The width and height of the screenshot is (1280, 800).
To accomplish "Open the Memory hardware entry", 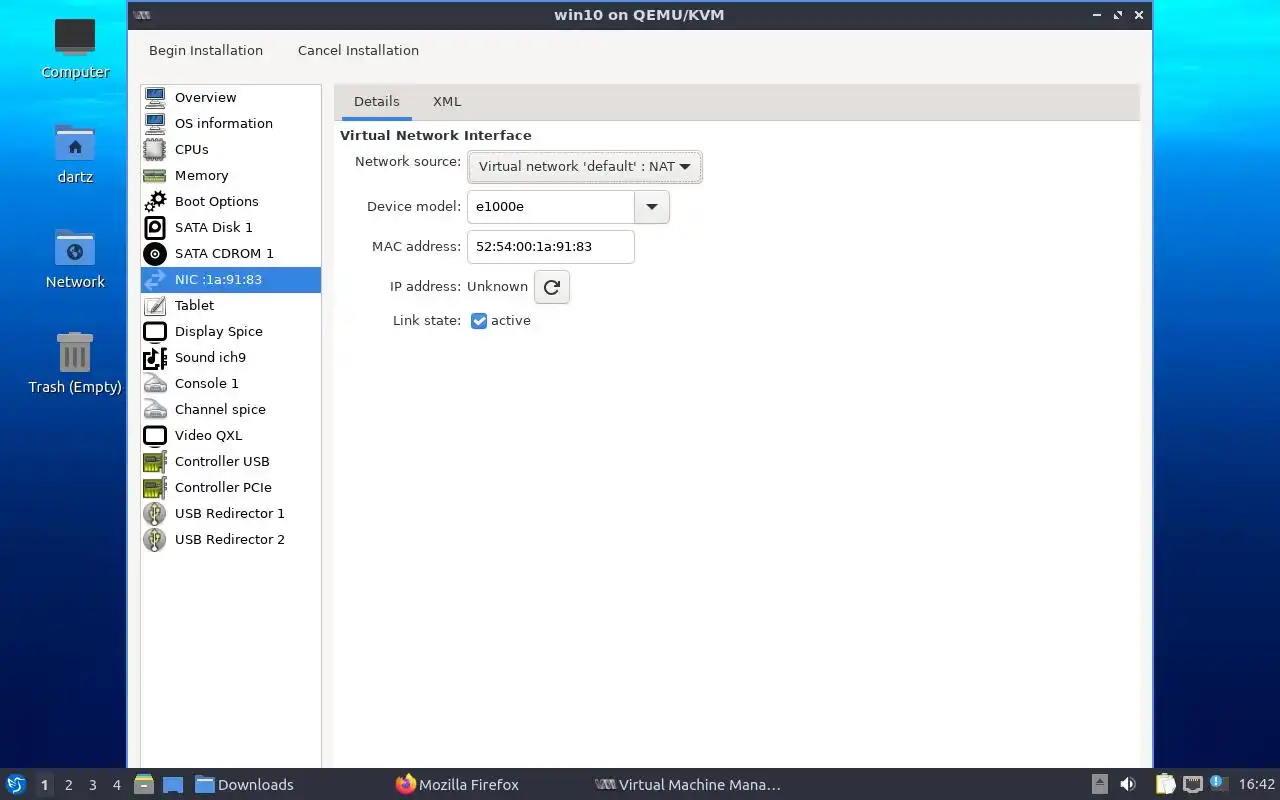I will click(230, 175).
